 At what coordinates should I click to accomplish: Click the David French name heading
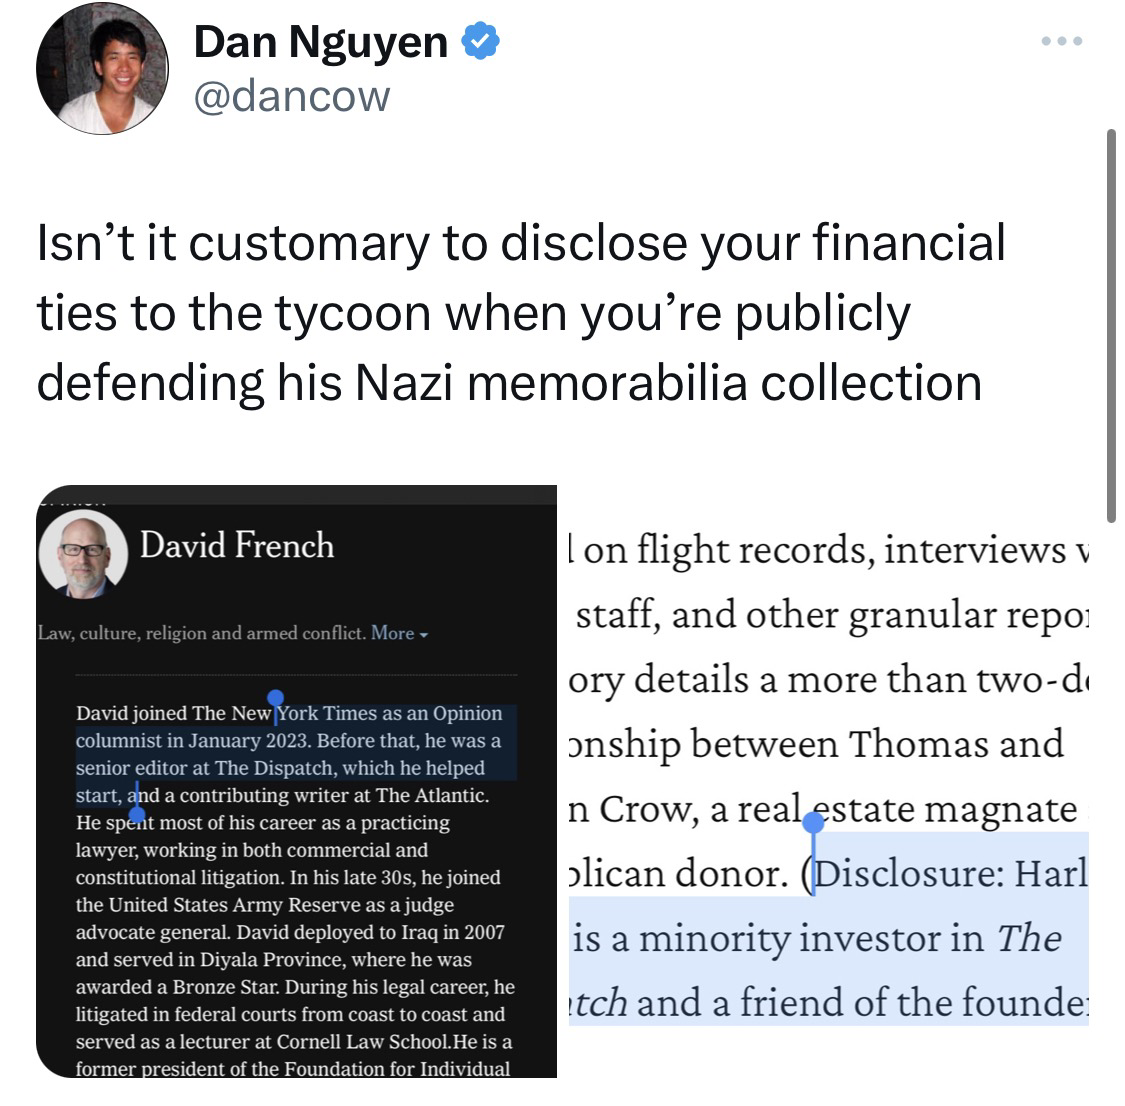tap(237, 545)
